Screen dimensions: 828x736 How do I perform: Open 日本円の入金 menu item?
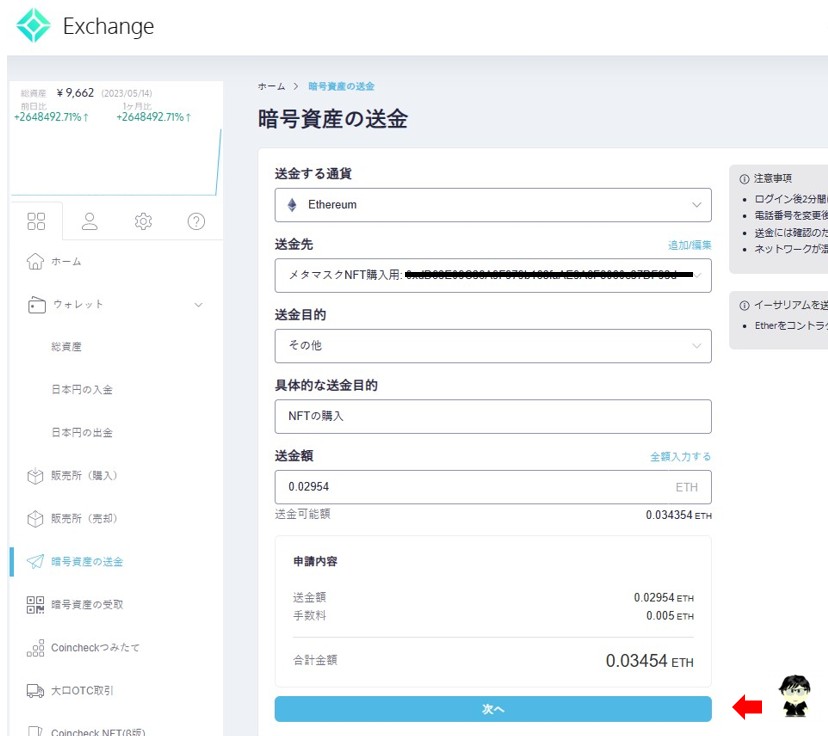(x=82, y=390)
